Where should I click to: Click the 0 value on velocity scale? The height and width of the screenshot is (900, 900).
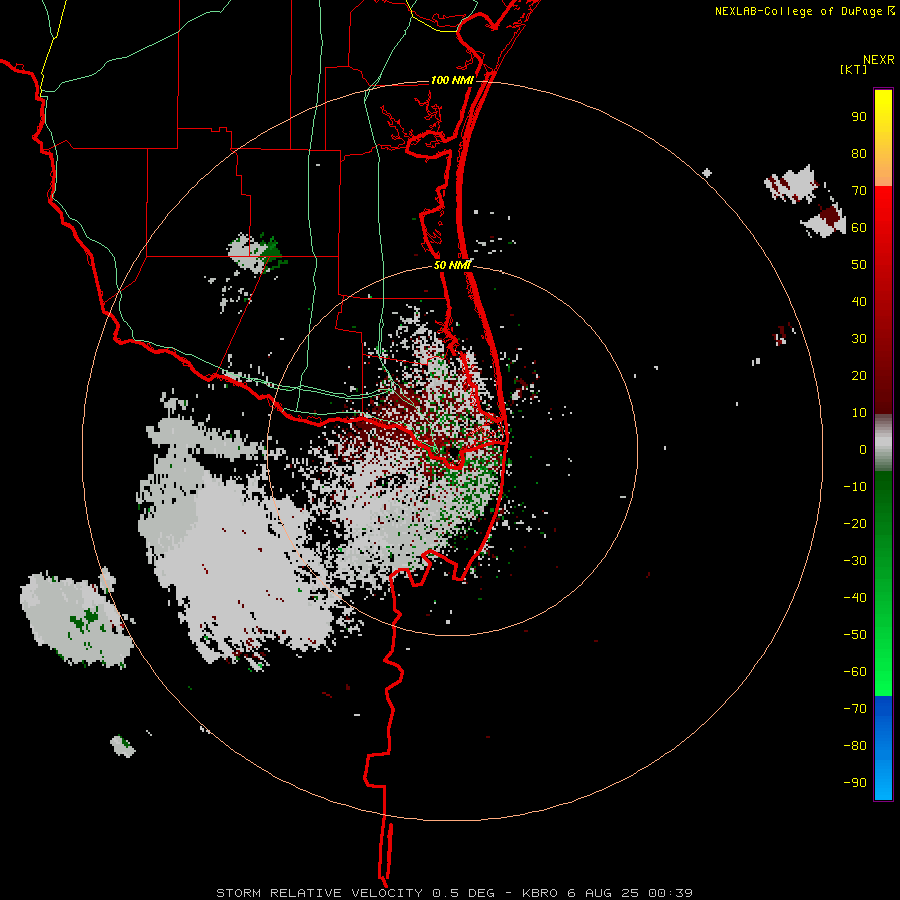pyautogui.click(x=863, y=449)
